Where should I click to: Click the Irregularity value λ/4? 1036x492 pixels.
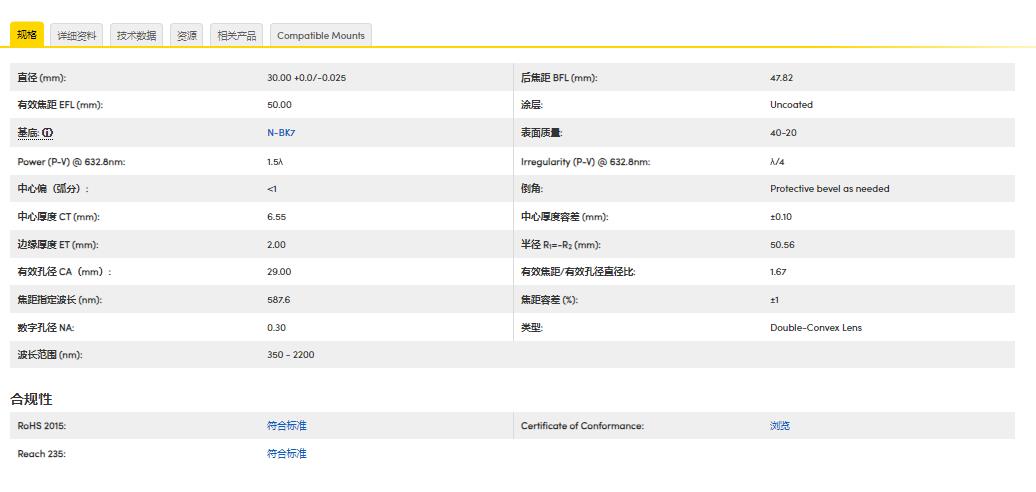coord(777,162)
